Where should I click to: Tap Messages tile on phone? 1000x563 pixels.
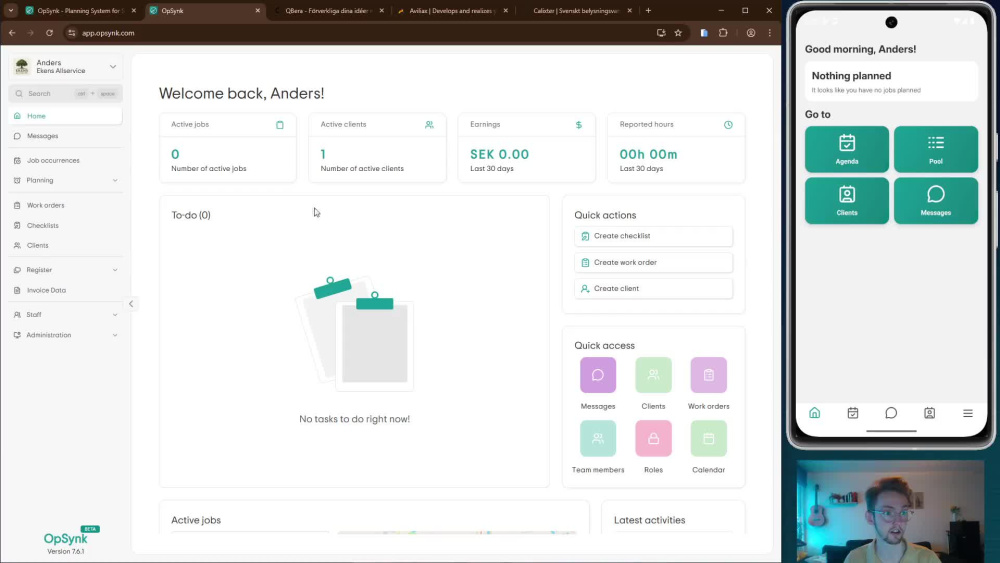pos(936,201)
